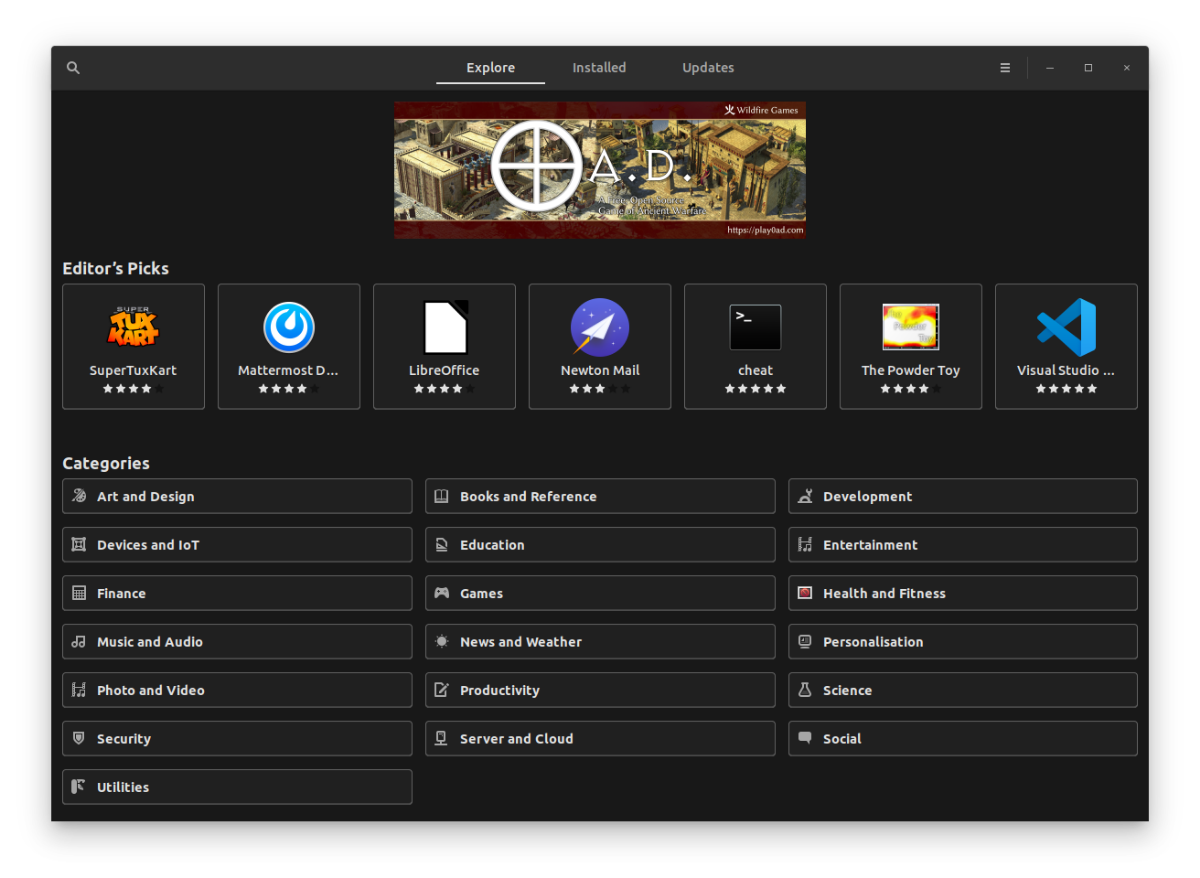Browse the Art and Design label
Image resolution: width=1200 pixels, height=878 pixels.
pos(146,496)
